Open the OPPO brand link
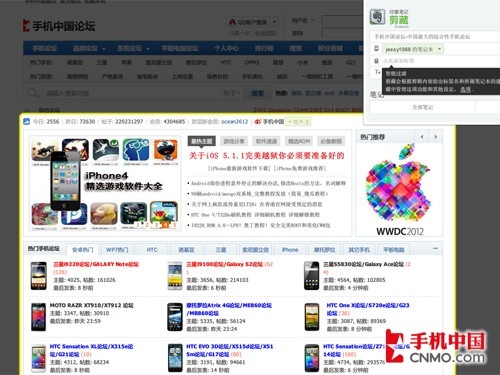 [x=252, y=62]
